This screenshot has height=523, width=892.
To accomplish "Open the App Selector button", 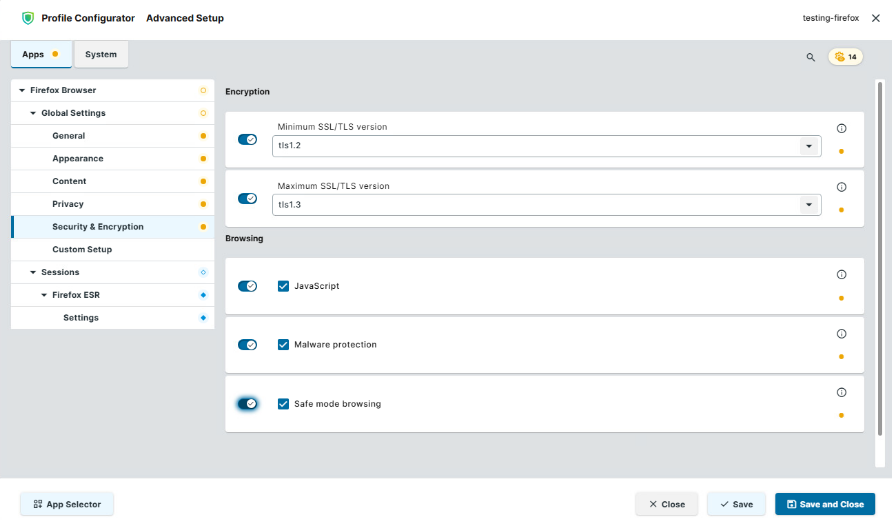I will click(67, 504).
